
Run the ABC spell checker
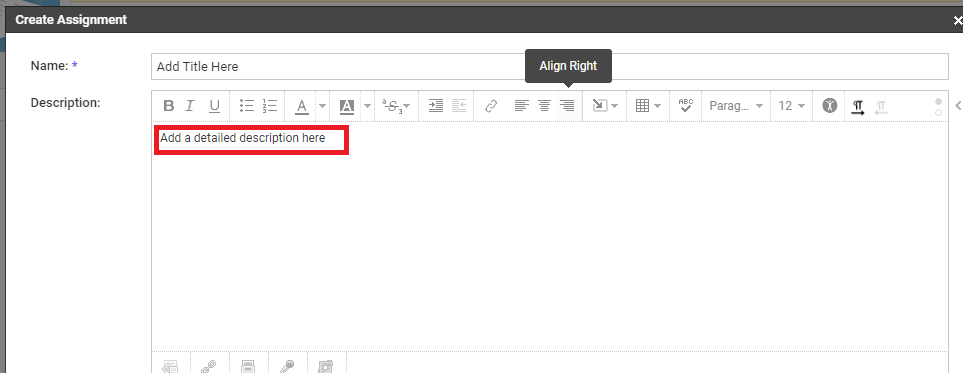pos(686,105)
